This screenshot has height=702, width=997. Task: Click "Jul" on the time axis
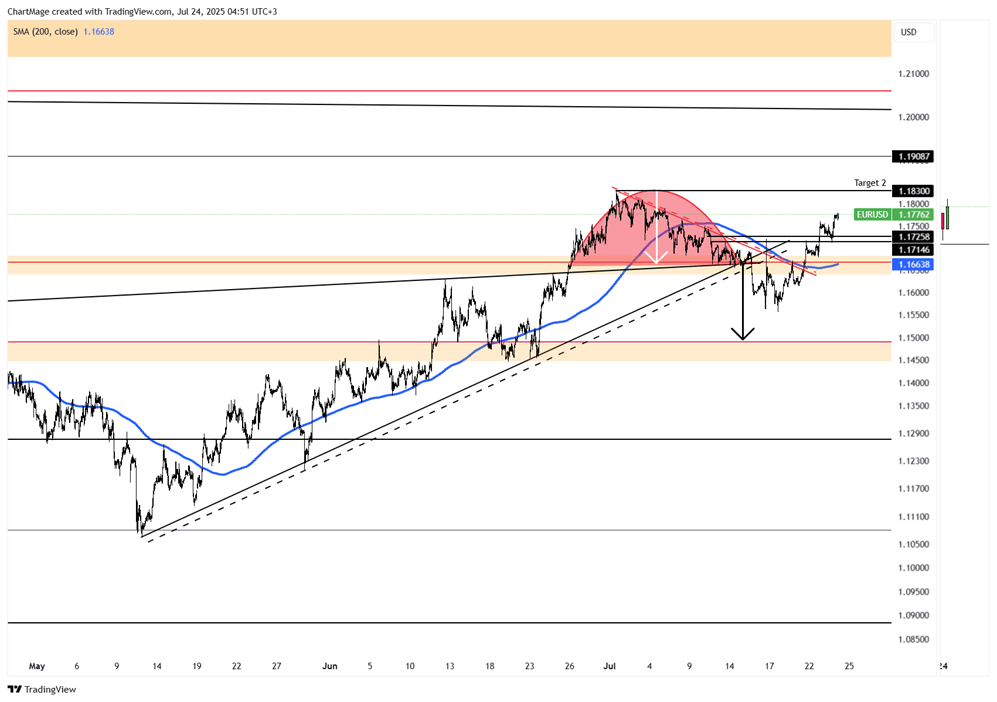(610, 665)
